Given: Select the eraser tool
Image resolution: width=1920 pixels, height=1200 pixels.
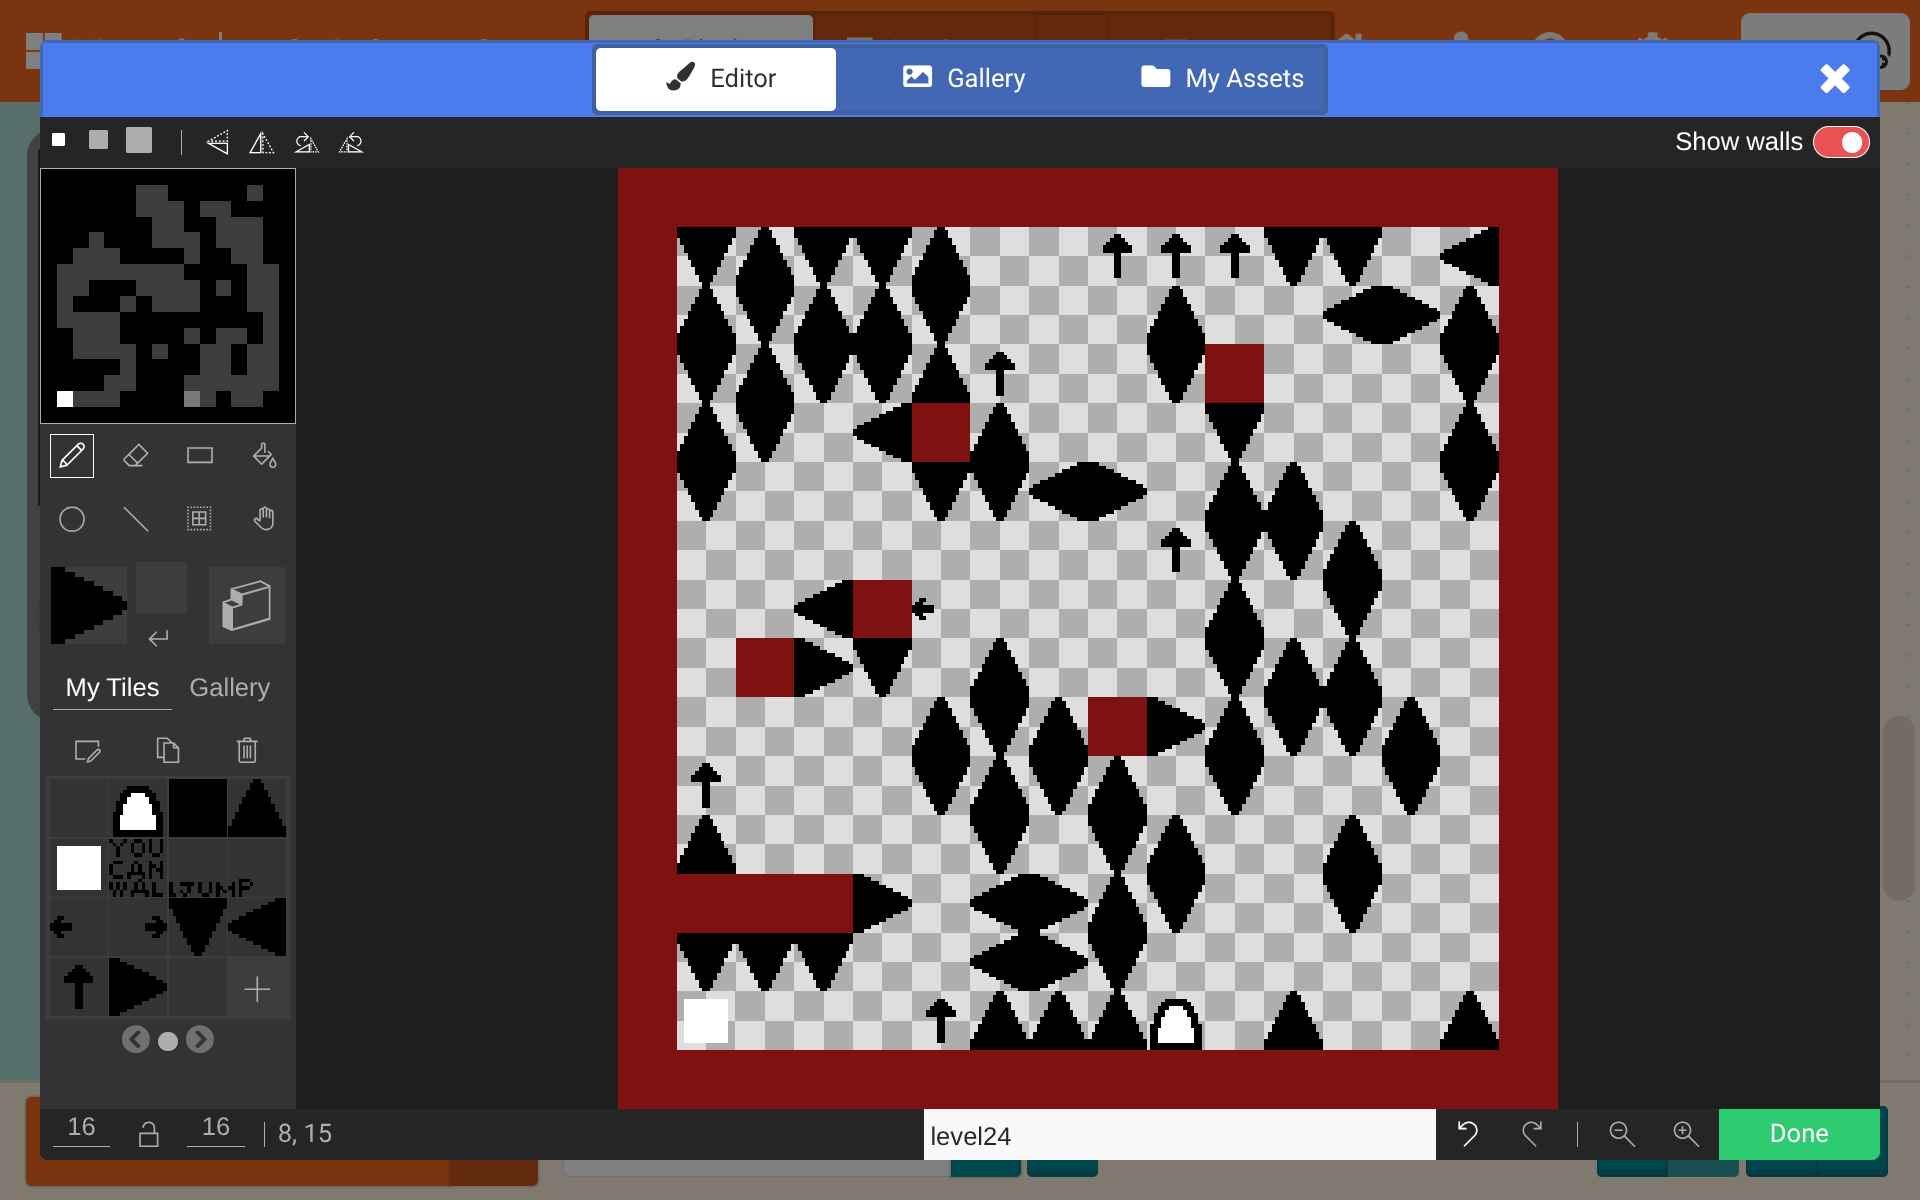Looking at the screenshot, I should coord(136,456).
